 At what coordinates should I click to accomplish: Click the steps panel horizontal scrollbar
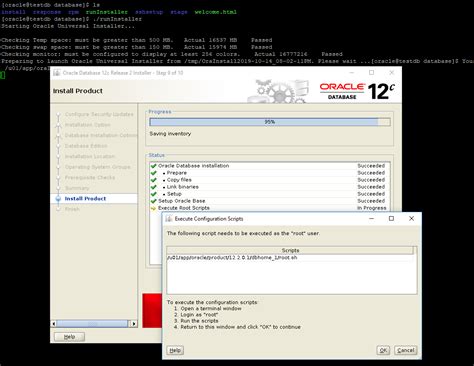pyautogui.click(x=93, y=323)
